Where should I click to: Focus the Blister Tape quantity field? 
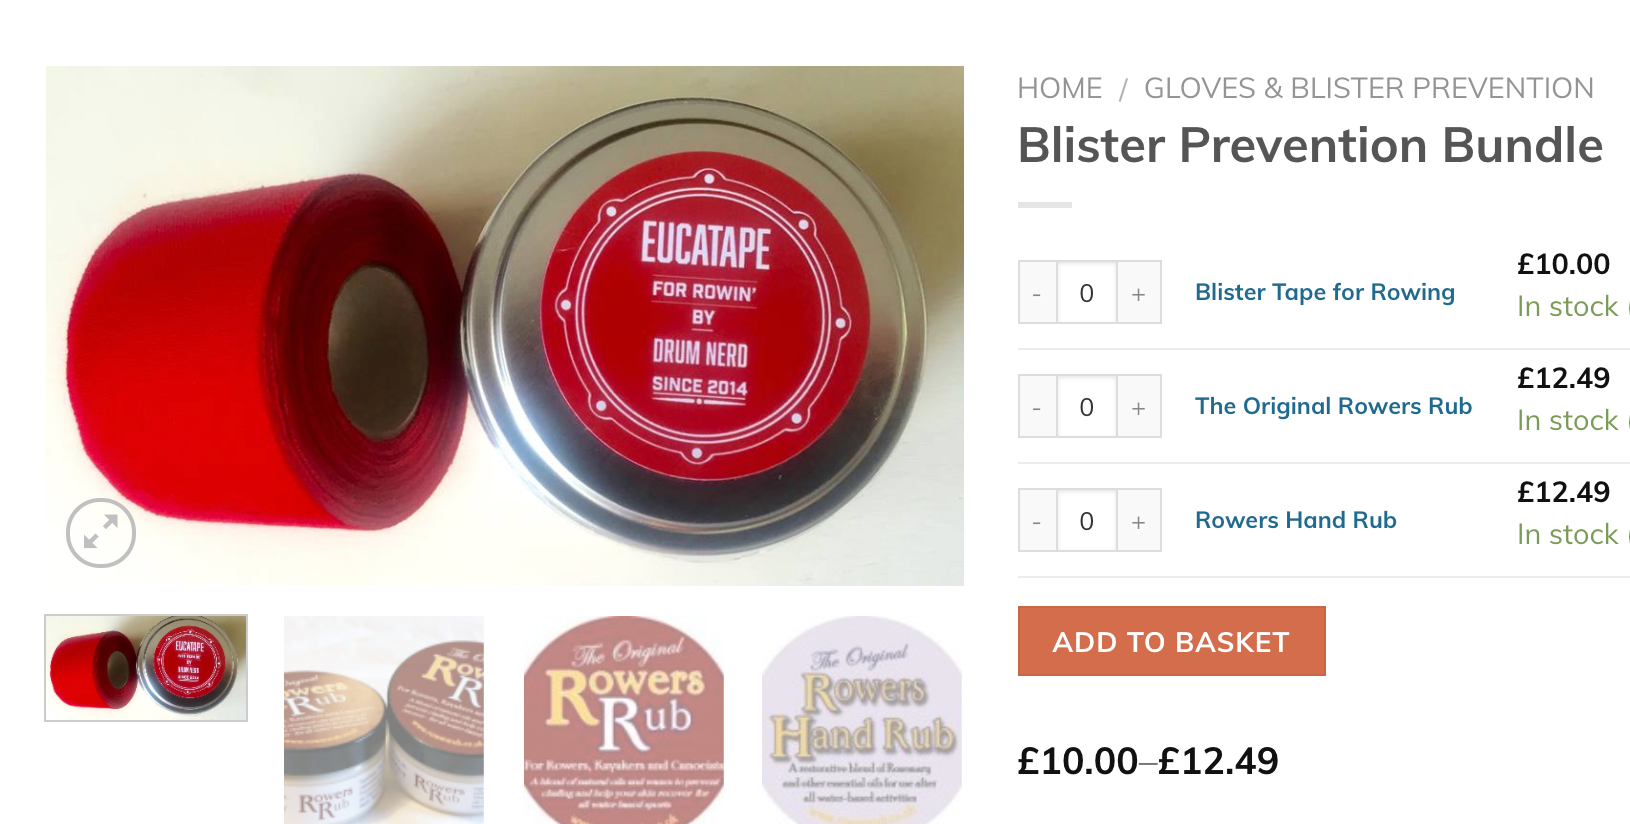click(x=1086, y=292)
